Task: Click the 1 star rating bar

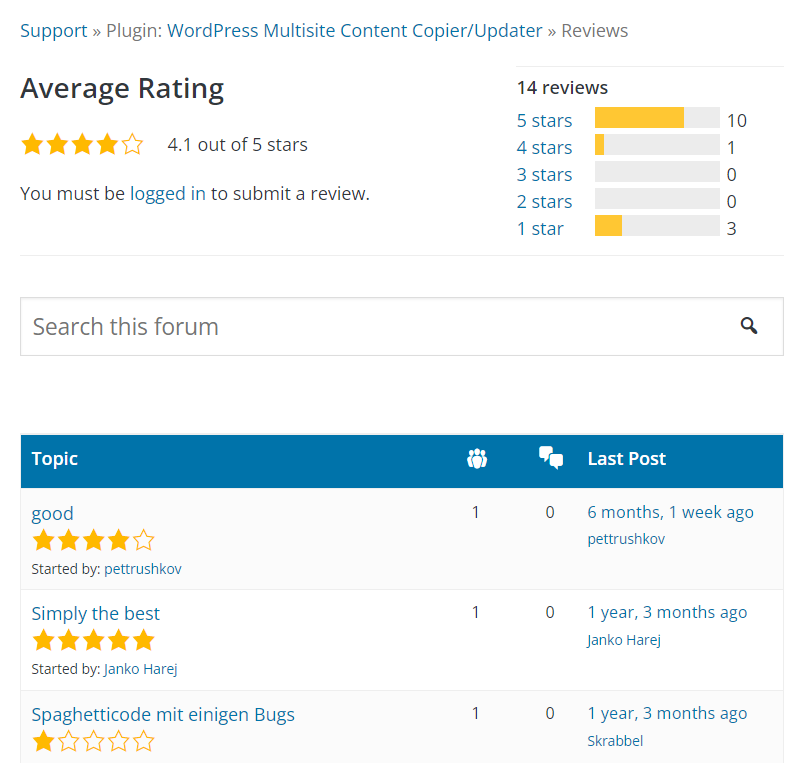Action: [657, 225]
